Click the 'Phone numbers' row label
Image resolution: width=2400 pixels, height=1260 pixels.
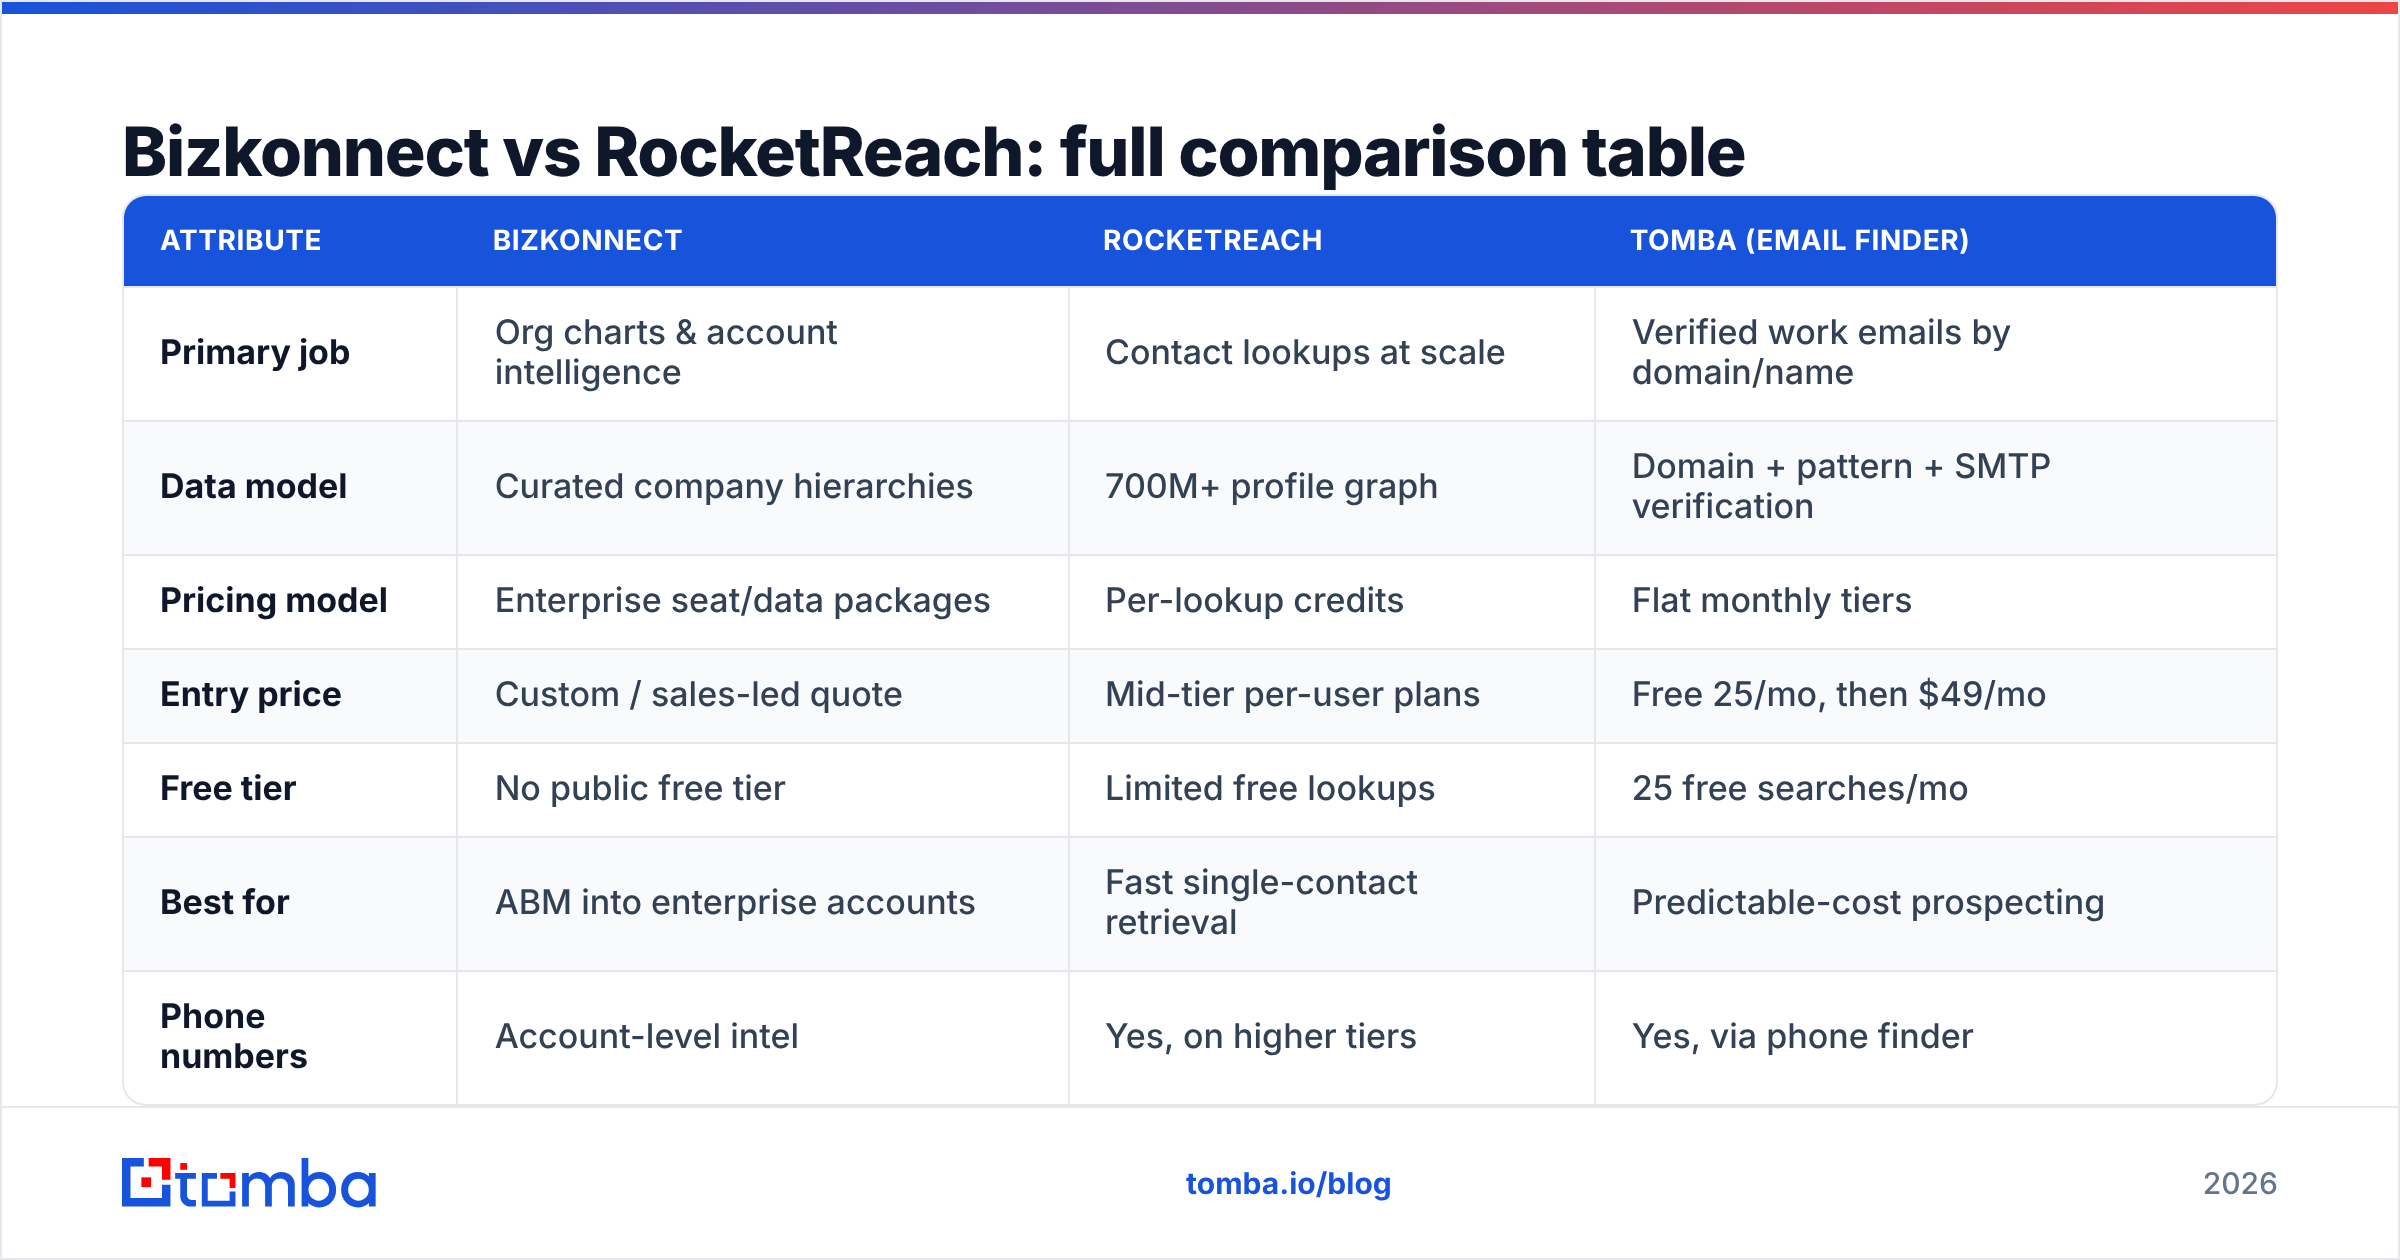(x=234, y=1037)
